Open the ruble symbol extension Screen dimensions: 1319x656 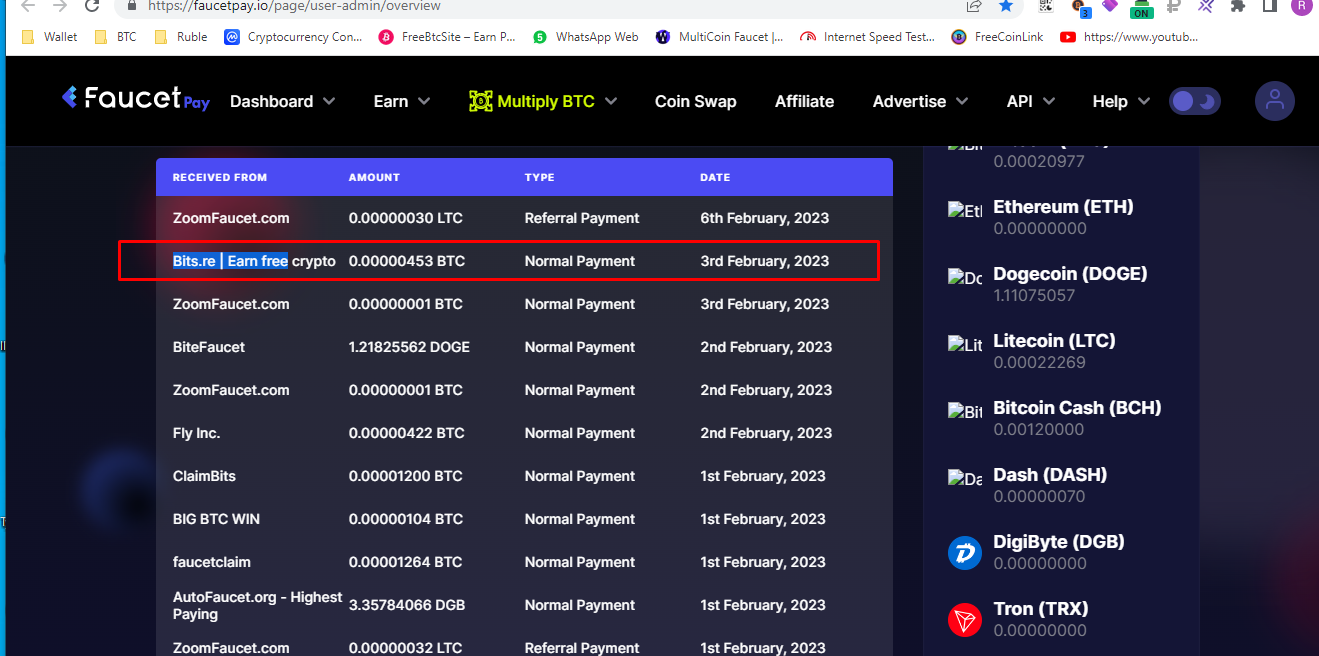click(x=1174, y=6)
